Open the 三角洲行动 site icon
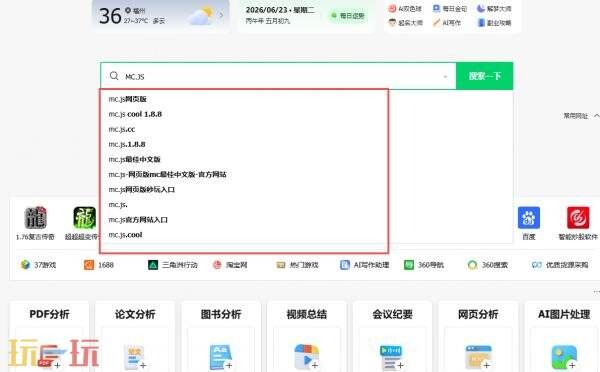Screen dimensions: 600x372 pyautogui.click(x=153, y=264)
